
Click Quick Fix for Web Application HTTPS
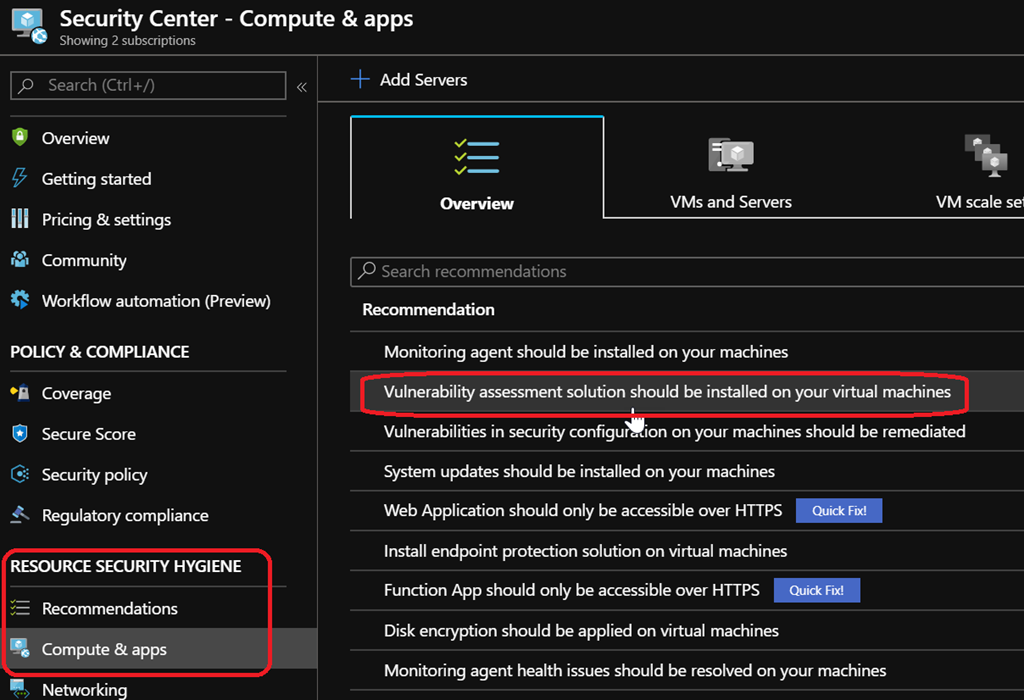click(838, 511)
